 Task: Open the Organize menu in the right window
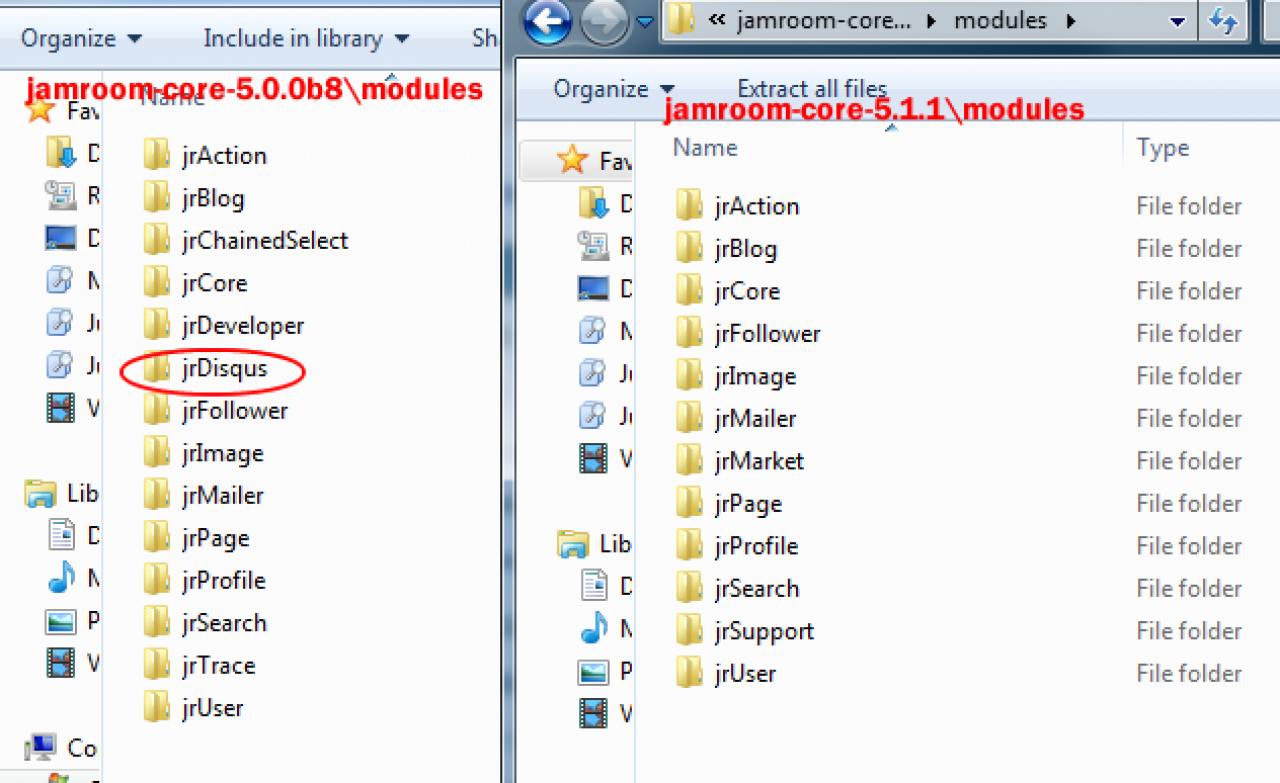tap(614, 89)
